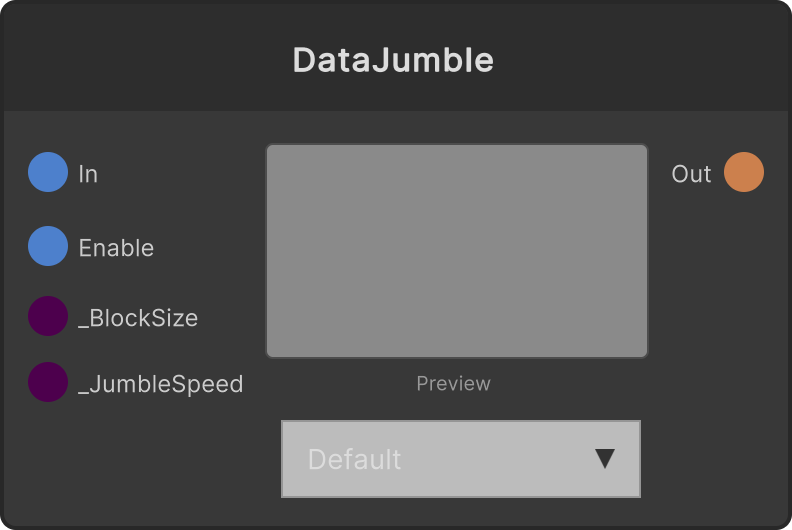Click the DataJumble node title
This screenshot has width=792, height=530.
tap(393, 60)
